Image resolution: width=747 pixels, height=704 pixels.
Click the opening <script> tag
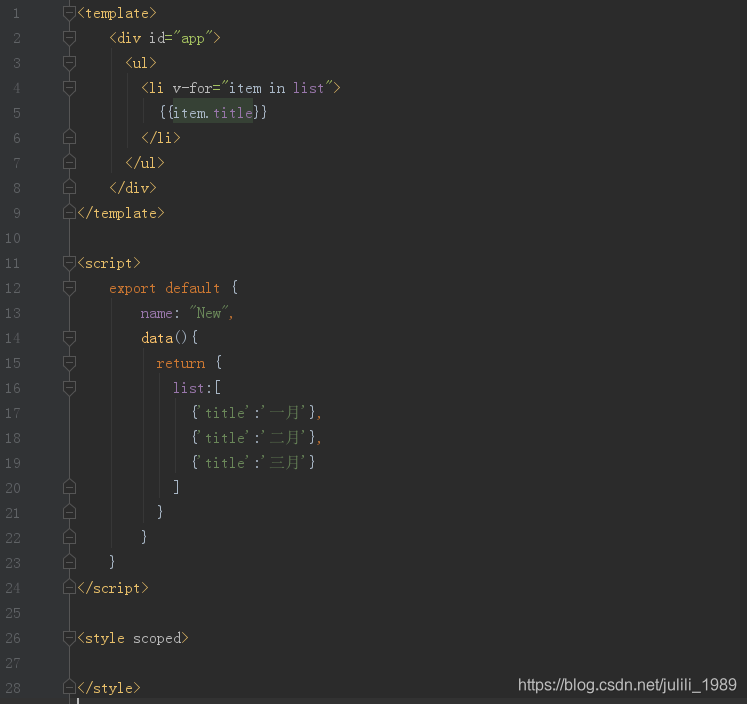point(109,263)
